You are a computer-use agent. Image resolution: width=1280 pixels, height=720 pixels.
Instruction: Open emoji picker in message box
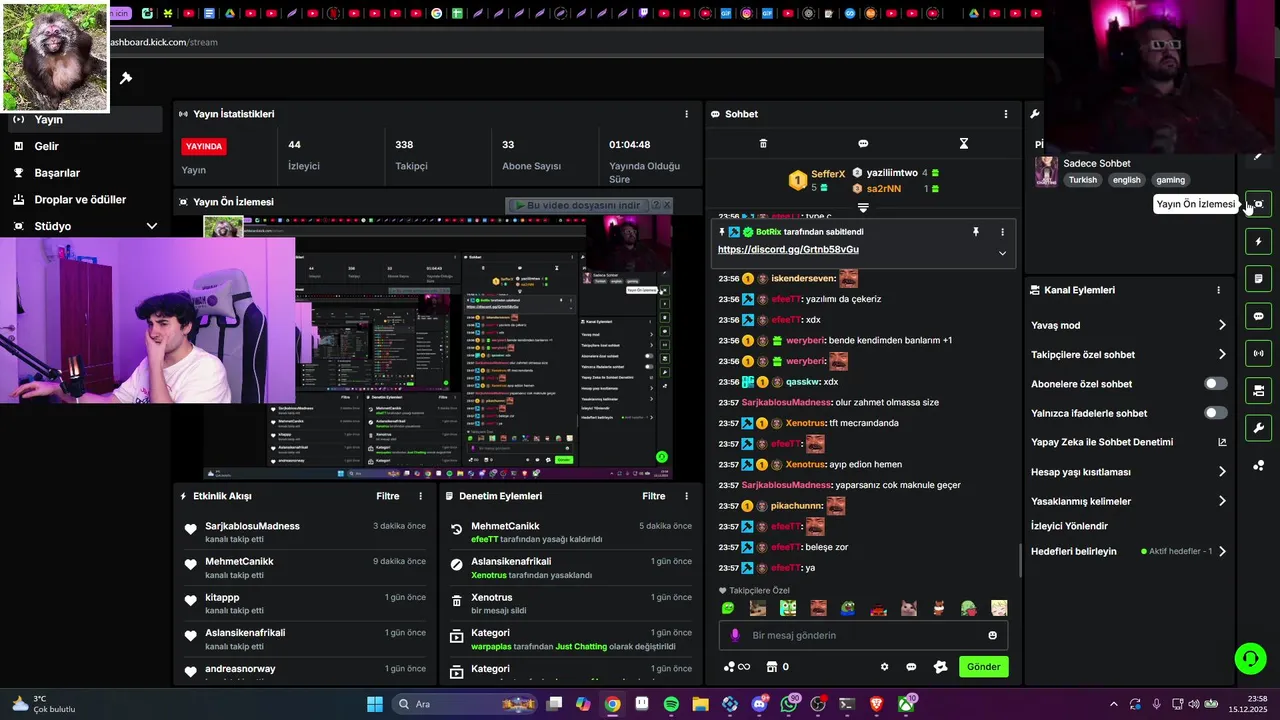(x=992, y=635)
